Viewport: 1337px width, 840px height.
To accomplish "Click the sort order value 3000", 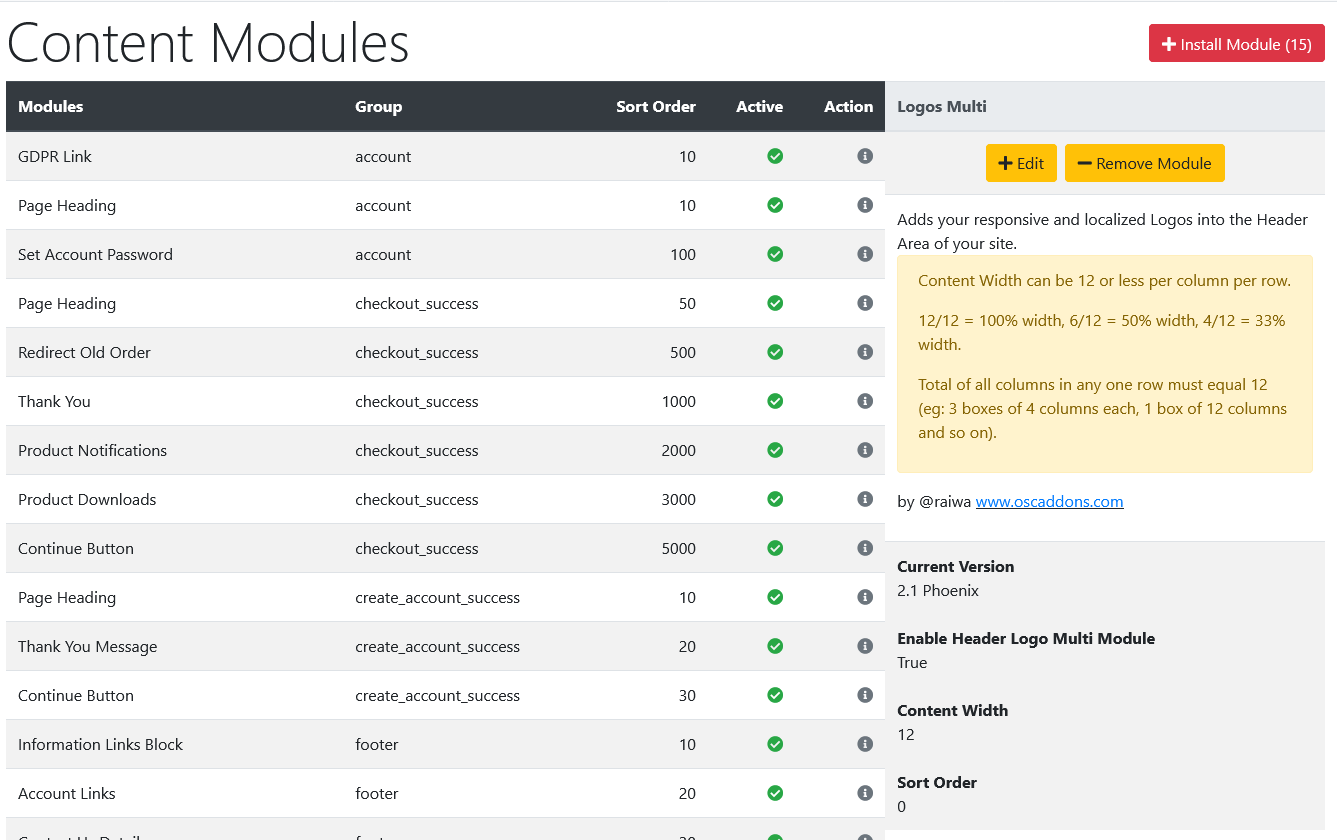I will pyautogui.click(x=679, y=499).
